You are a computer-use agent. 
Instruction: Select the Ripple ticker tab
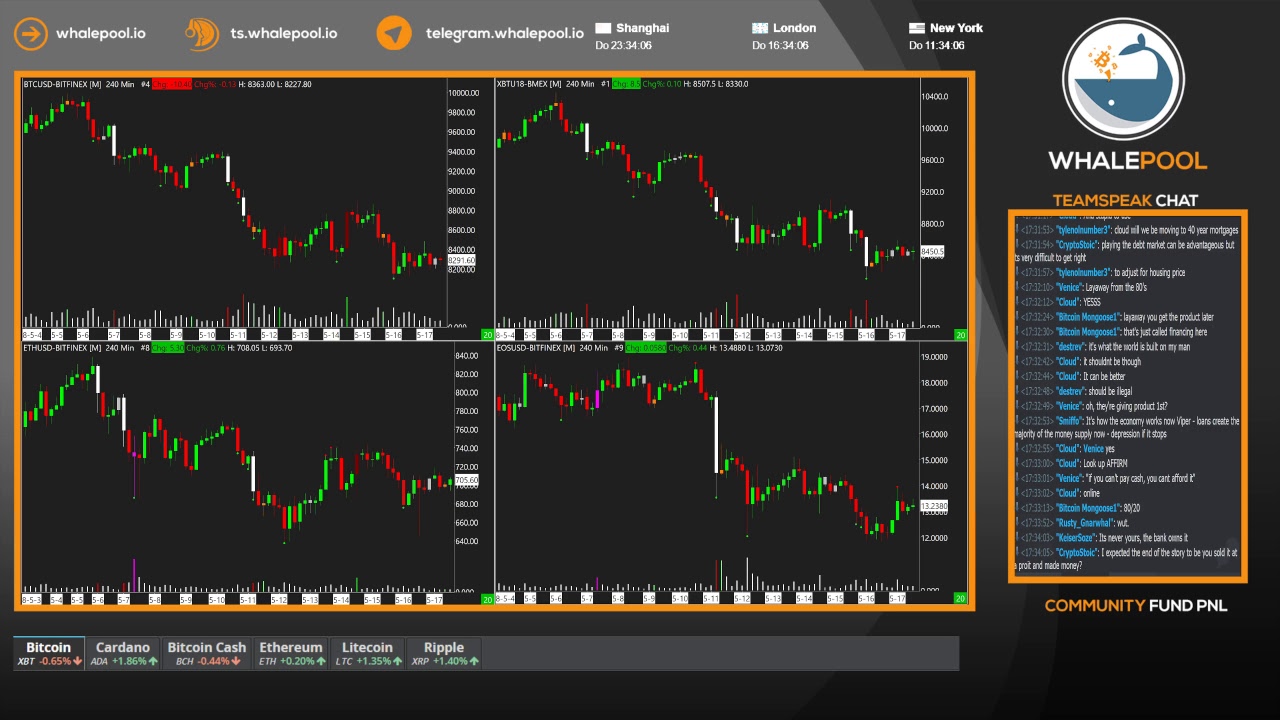(444, 654)
